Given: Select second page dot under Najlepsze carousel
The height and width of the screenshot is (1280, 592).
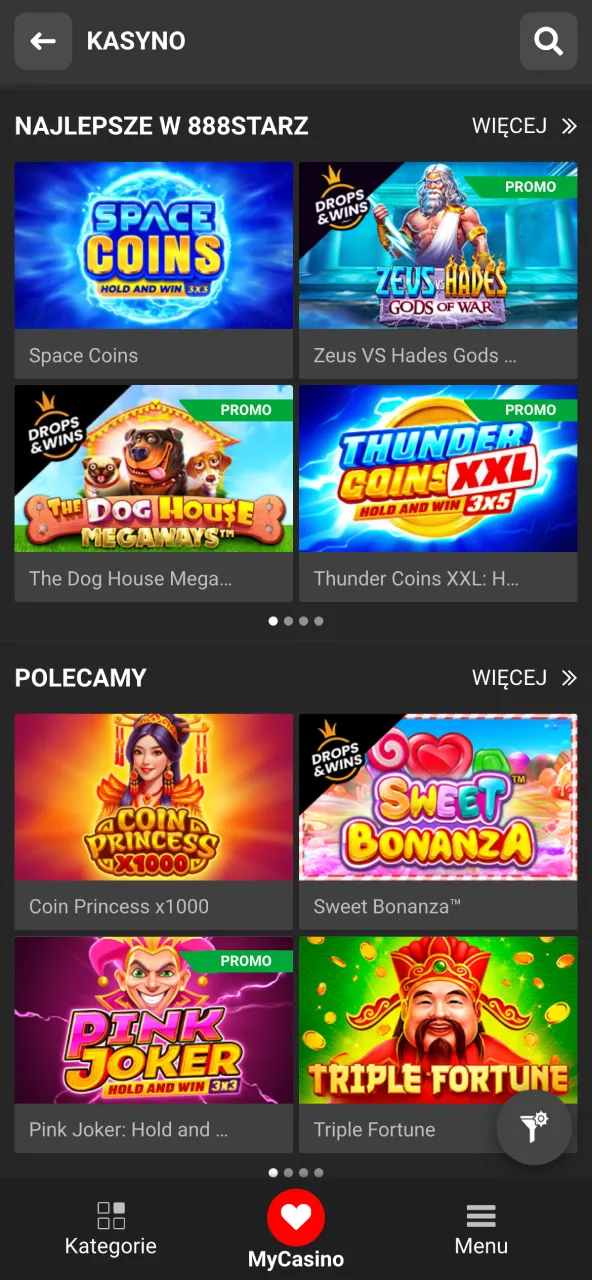Looking at the screenshot, I should click(288, 621).
